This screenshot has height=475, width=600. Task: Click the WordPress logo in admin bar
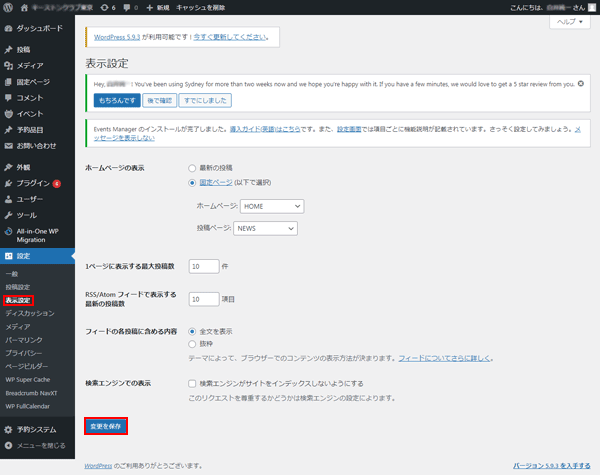tap(9, 7)
